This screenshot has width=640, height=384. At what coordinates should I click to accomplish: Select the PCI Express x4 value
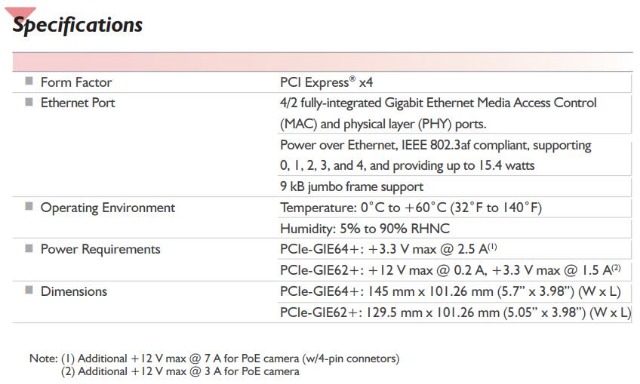click(x=327, y=82)
